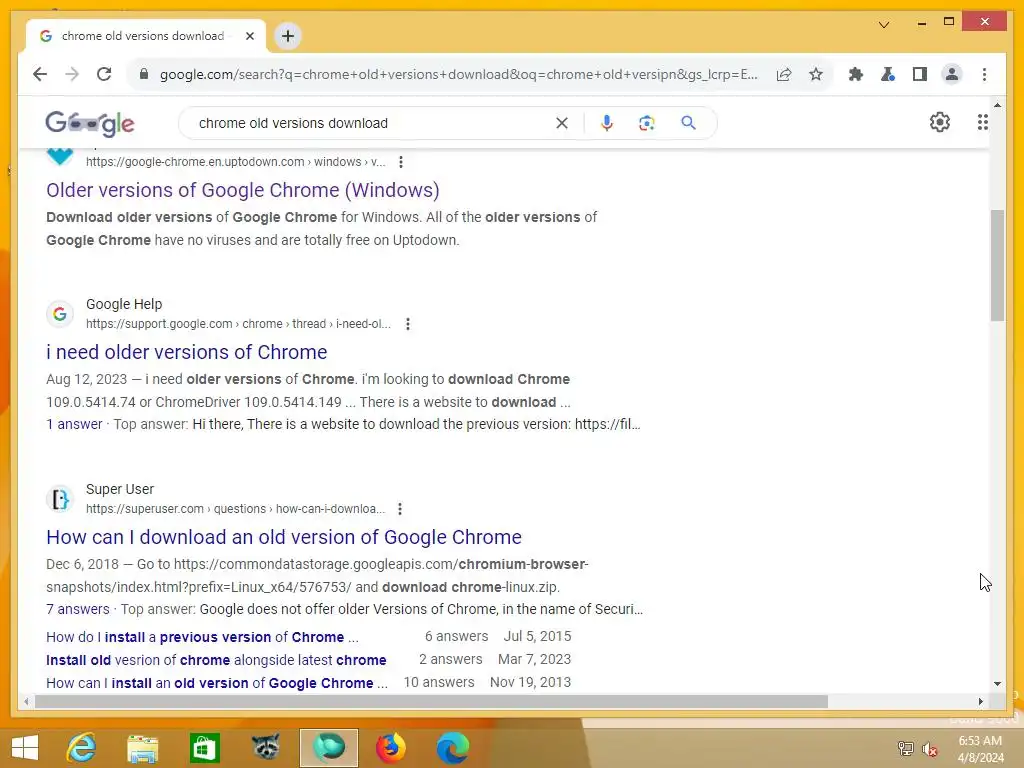Viewport: 1024px width, 768px height.
Task: Open the Extensions puzzle icon
Action: click(856, 74)
